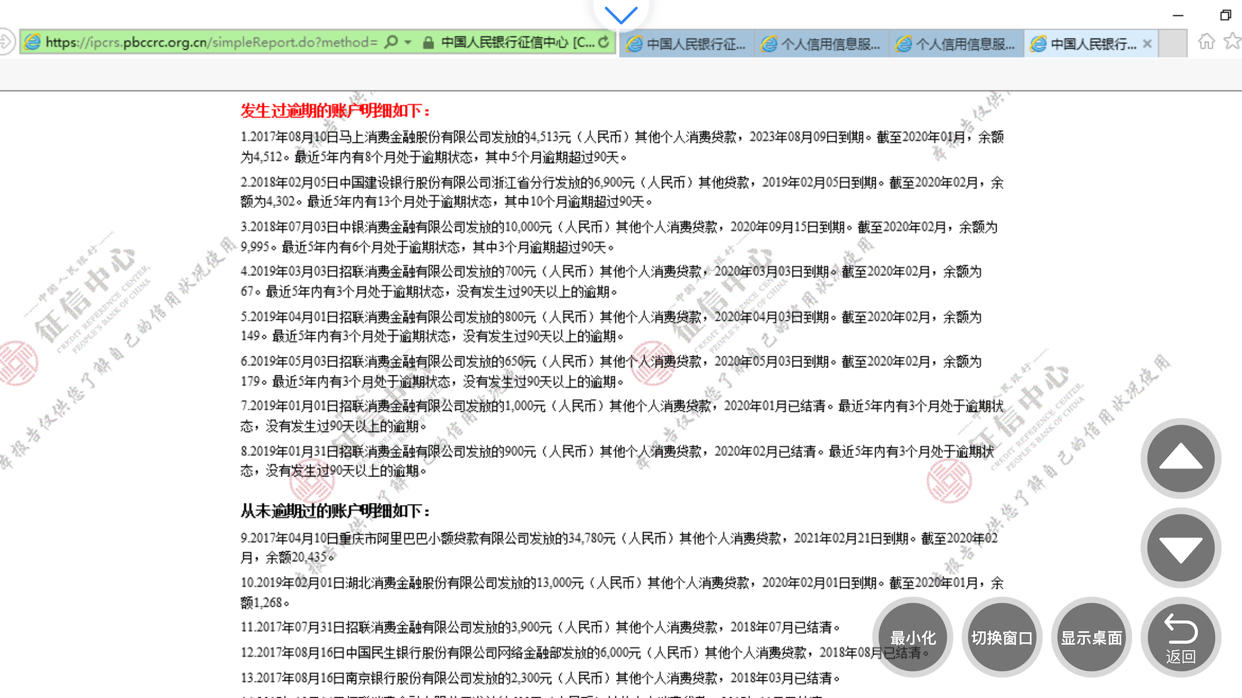
Task: Click the Internet Explorer page icon in address bar
Action: [x=33, y=43]
